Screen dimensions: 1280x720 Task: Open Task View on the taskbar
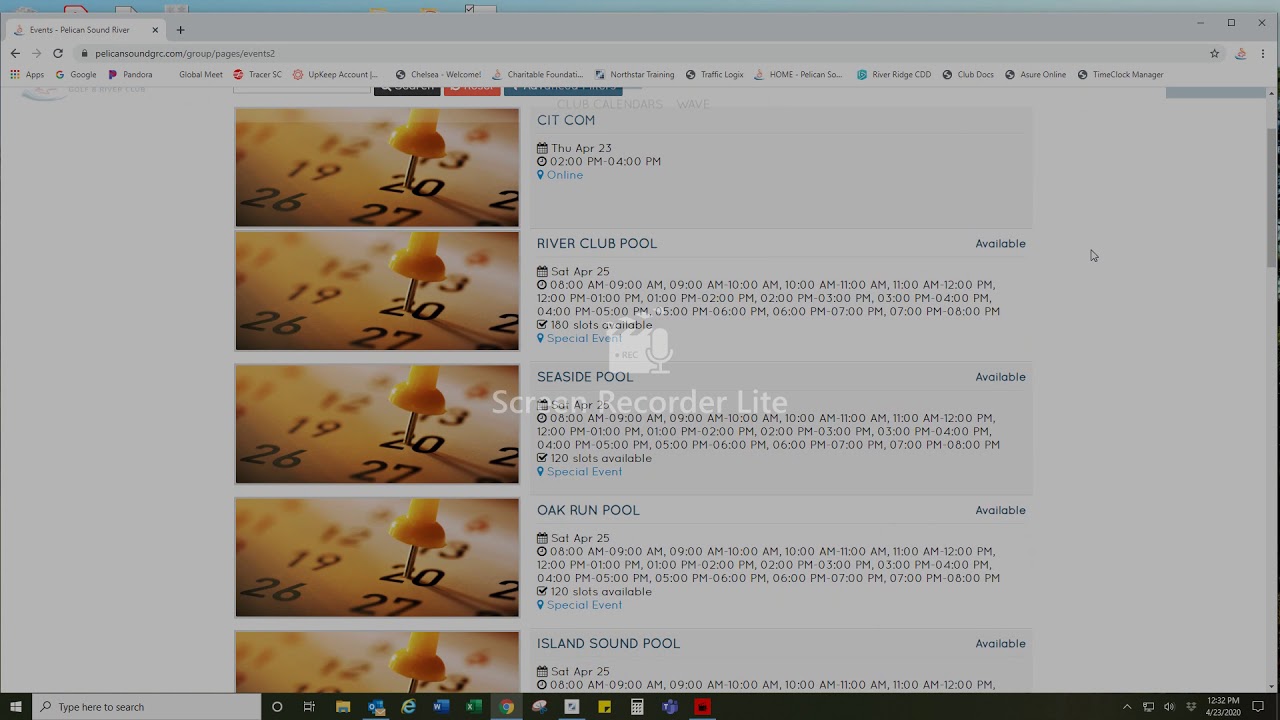pyautogui.click(x=309, y=707)
